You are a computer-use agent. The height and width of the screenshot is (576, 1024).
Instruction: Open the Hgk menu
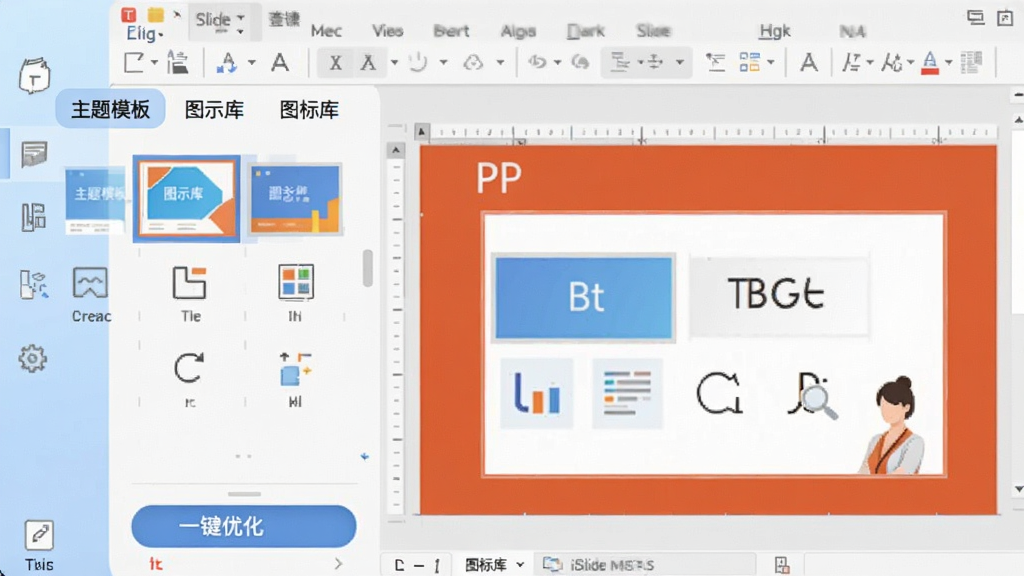775,31
